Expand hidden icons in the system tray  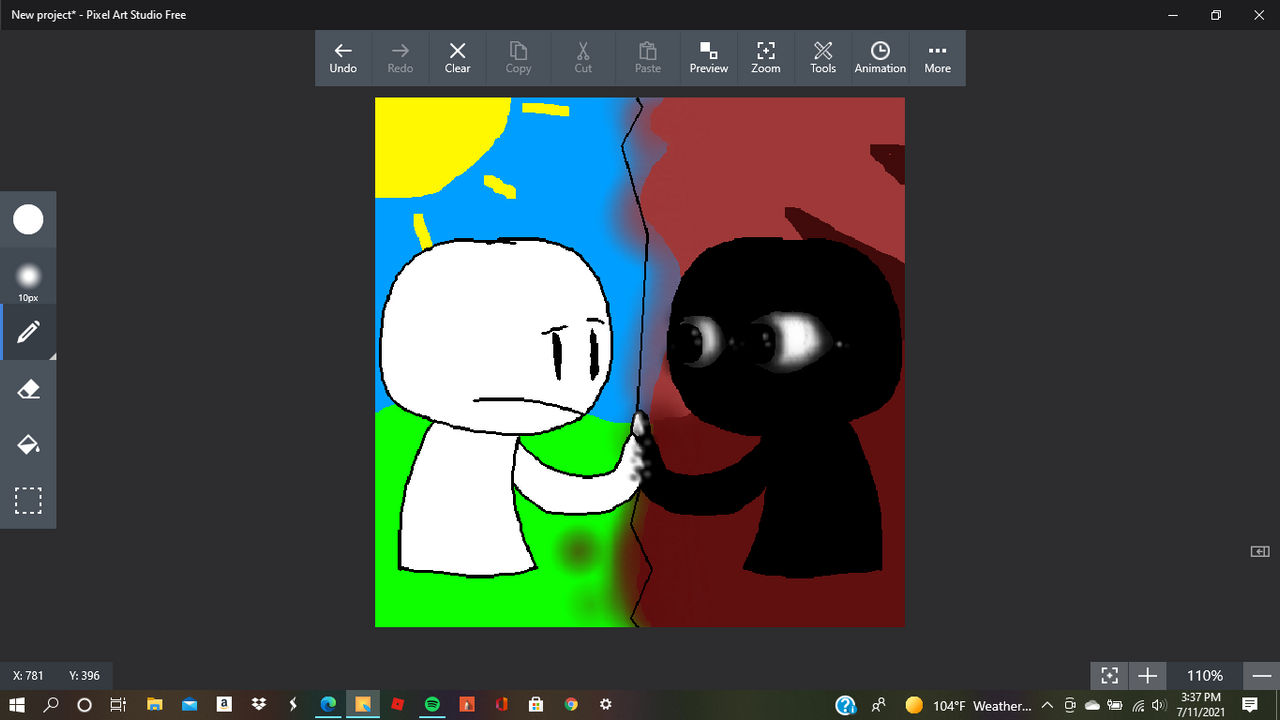[1046, 704]
